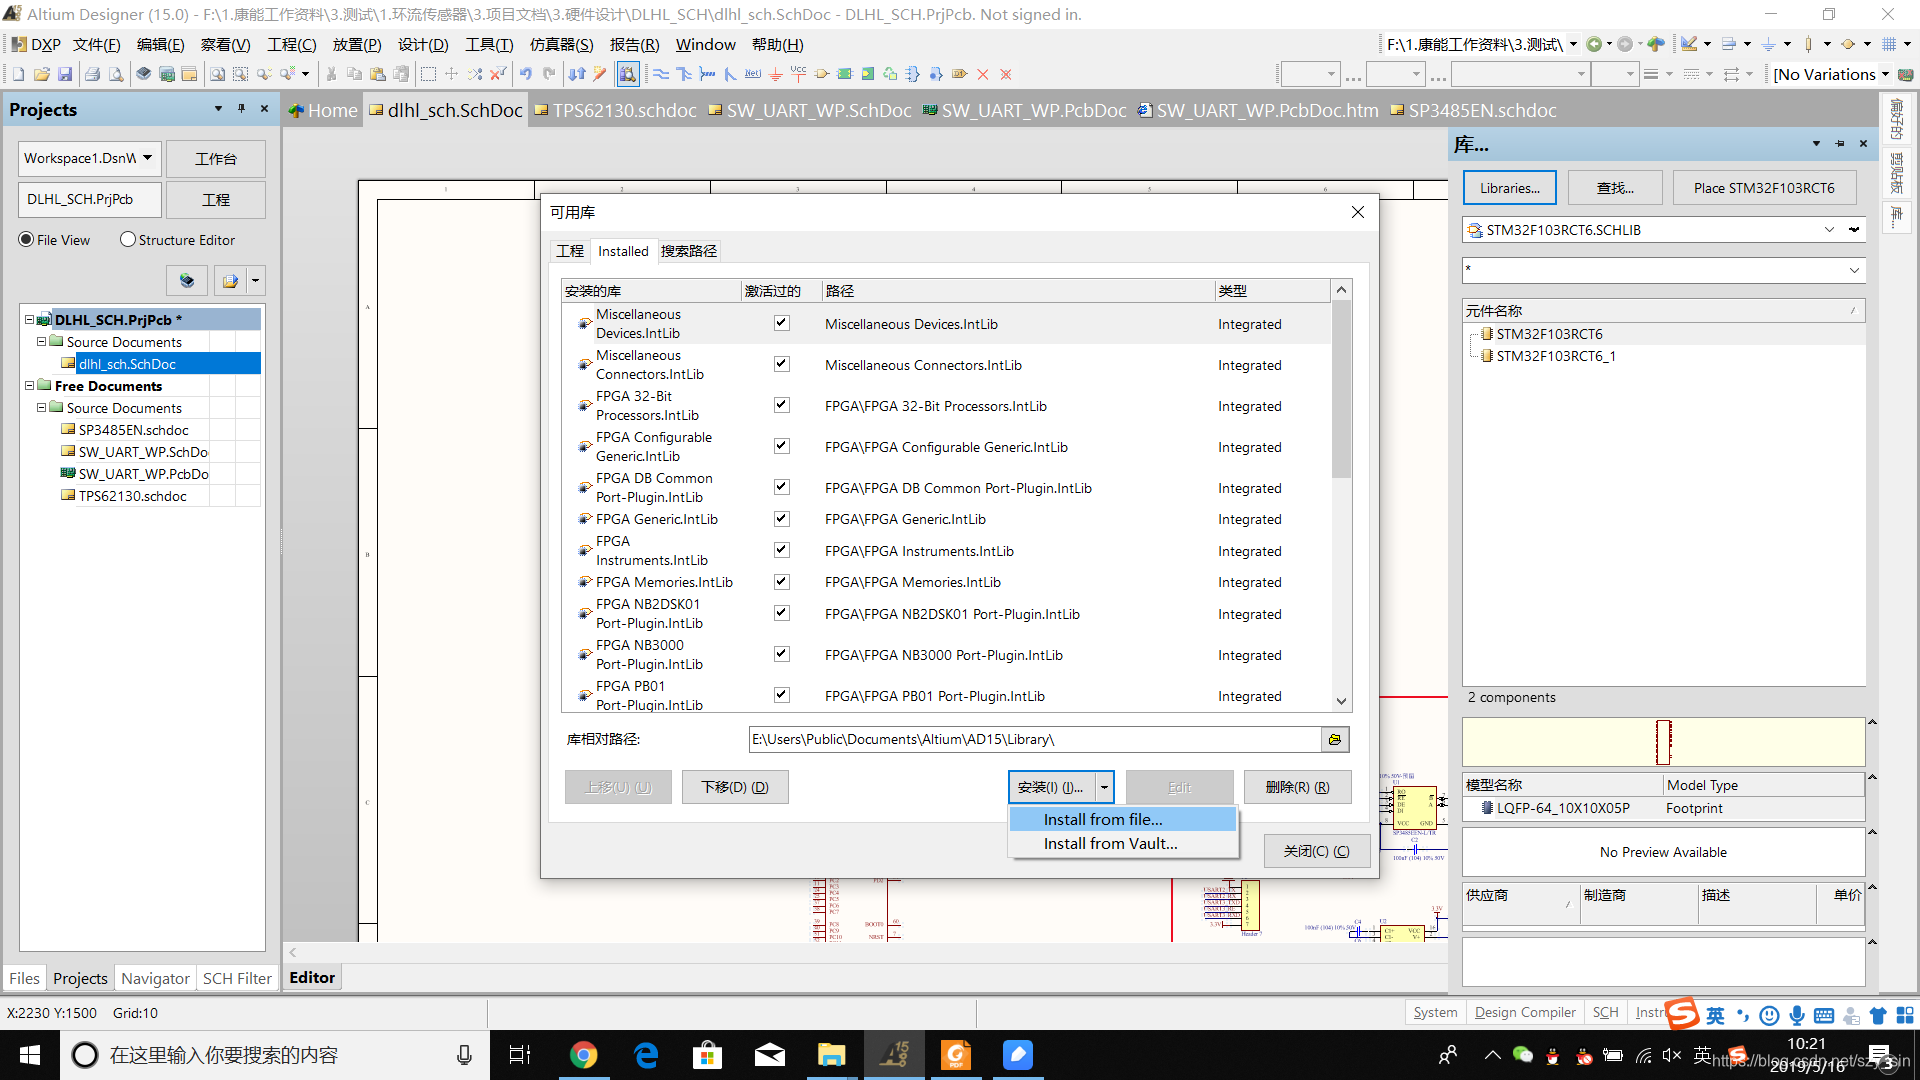Click the Save floppy disk toolbar icon

click(64, 74)
